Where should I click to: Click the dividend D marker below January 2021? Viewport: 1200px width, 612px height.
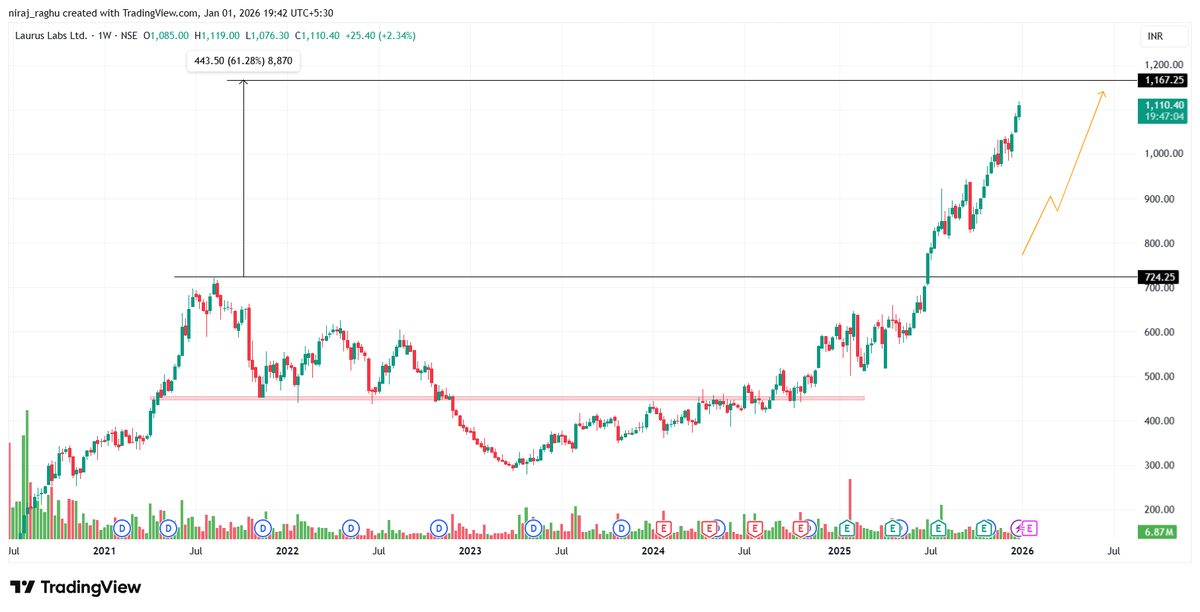tap(121, 527)
